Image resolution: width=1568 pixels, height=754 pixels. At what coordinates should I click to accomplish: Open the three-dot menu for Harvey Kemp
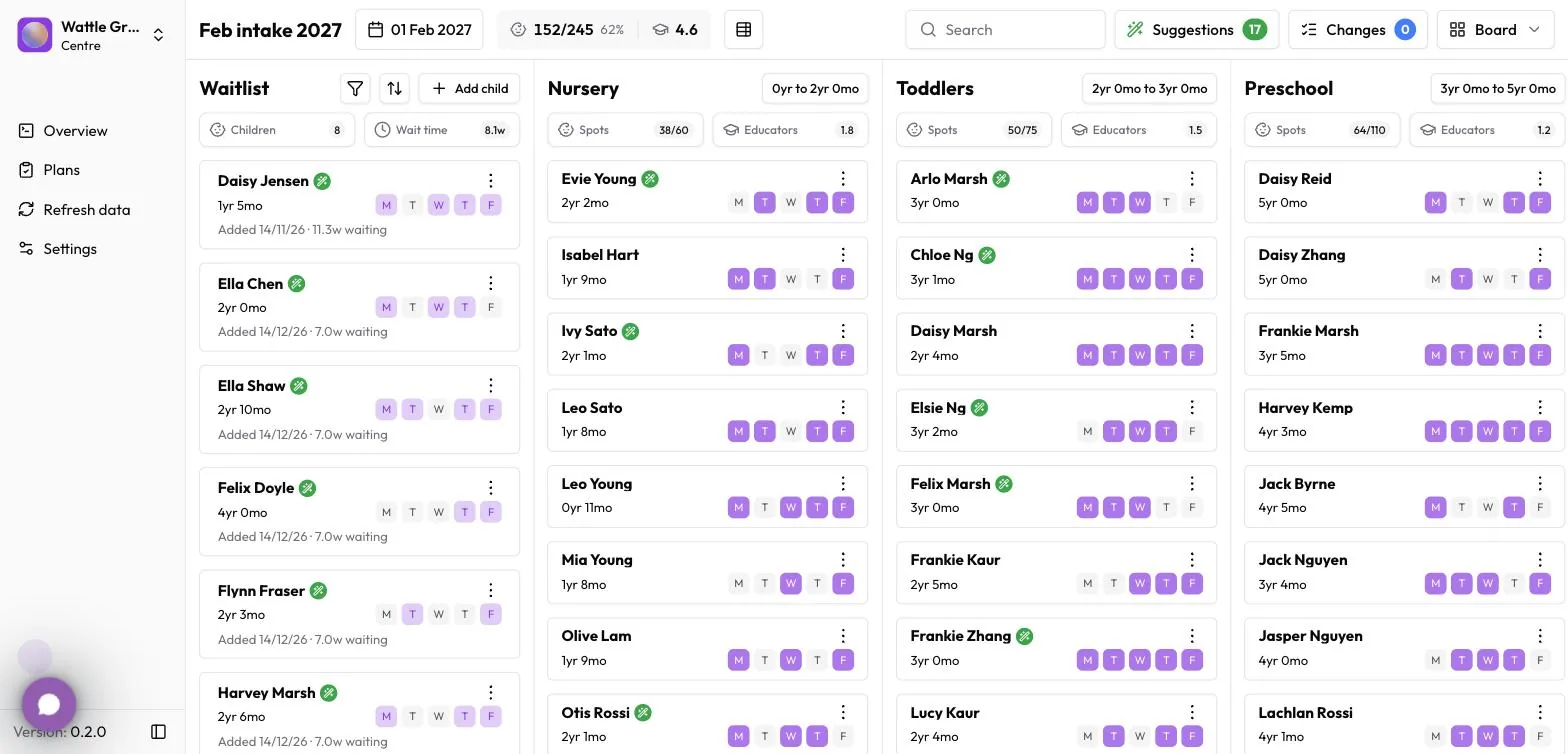(1540, 408)
